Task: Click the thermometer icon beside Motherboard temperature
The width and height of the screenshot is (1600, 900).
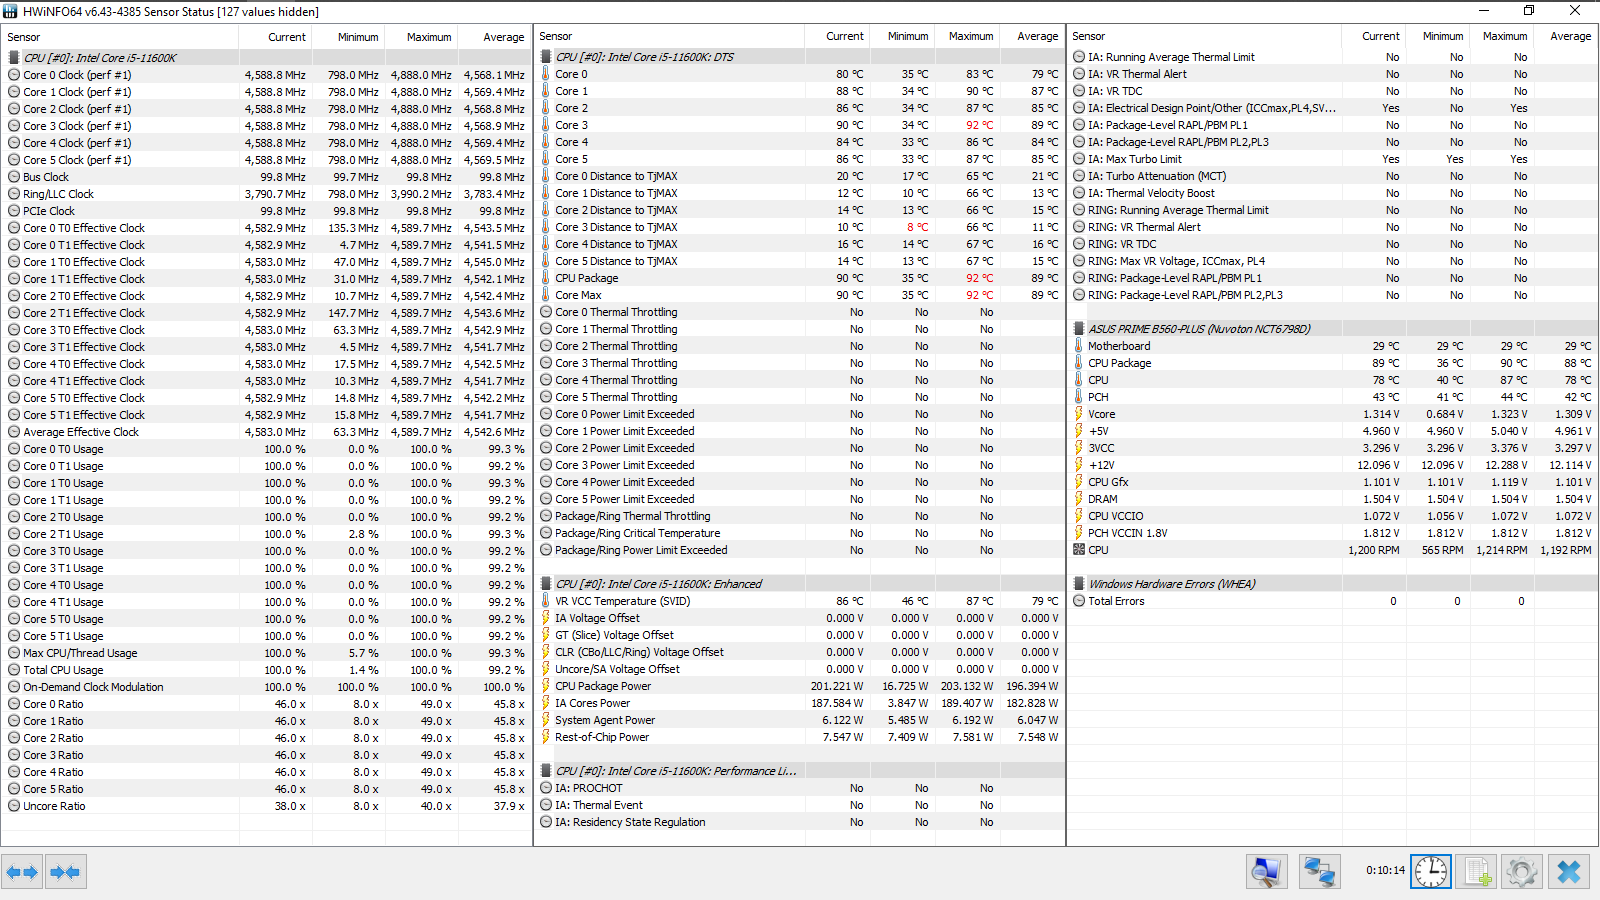Action: (x=1079, y=346)
